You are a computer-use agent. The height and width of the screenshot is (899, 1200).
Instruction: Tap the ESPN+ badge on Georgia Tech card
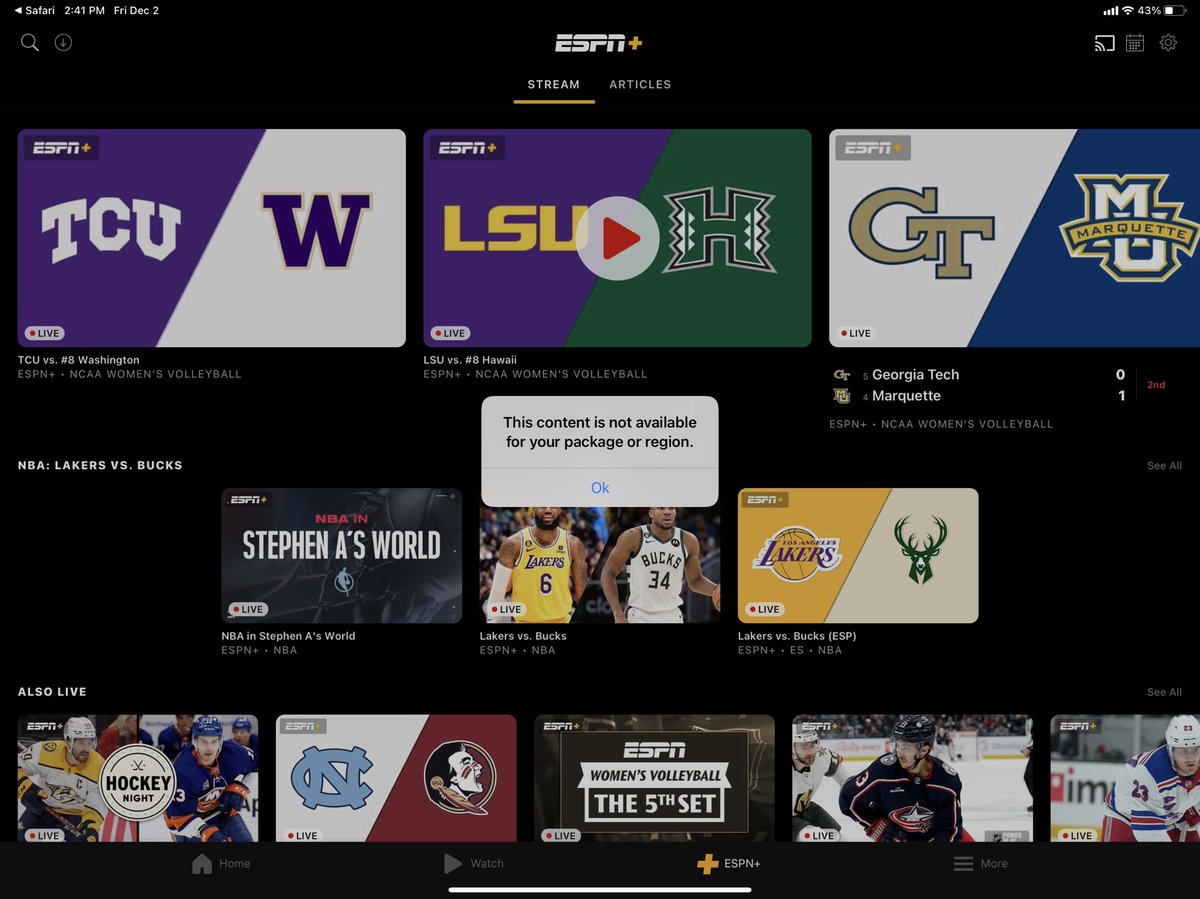pyautogui.click(x=873, y=148)
